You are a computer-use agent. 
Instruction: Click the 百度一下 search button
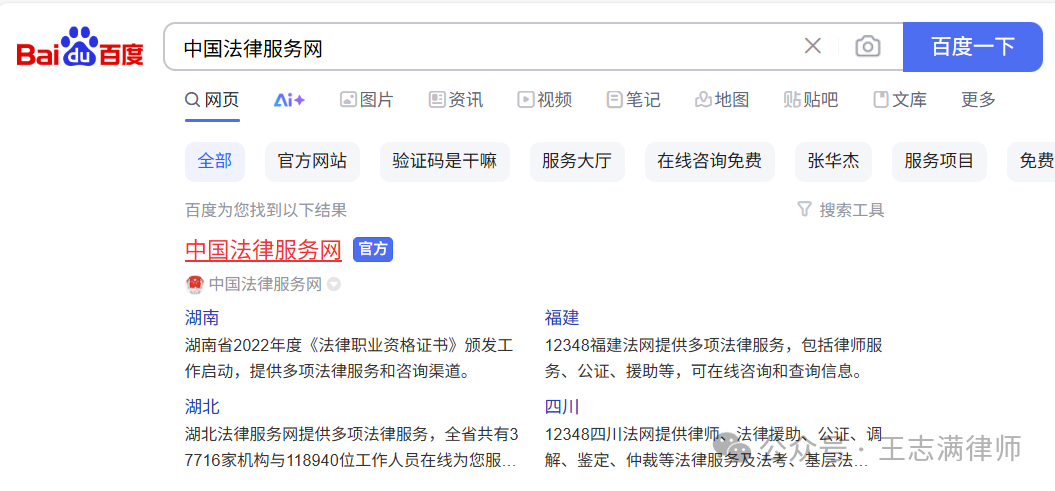click(x=972, y=47)
